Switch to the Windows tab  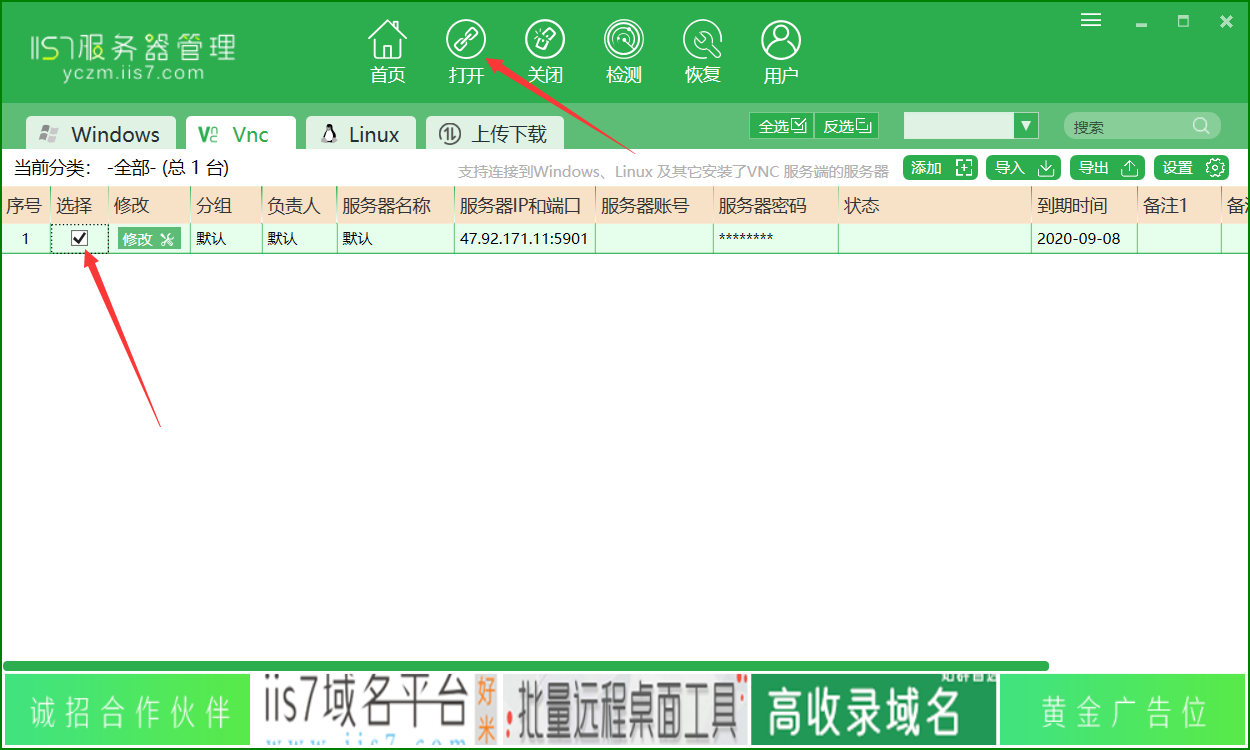[x=100, y=133]
